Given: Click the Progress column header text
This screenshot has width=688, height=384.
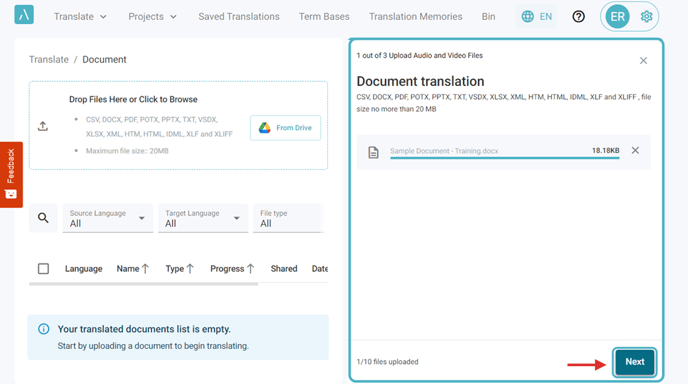Looking at the screenshot, I should (227, 269).
